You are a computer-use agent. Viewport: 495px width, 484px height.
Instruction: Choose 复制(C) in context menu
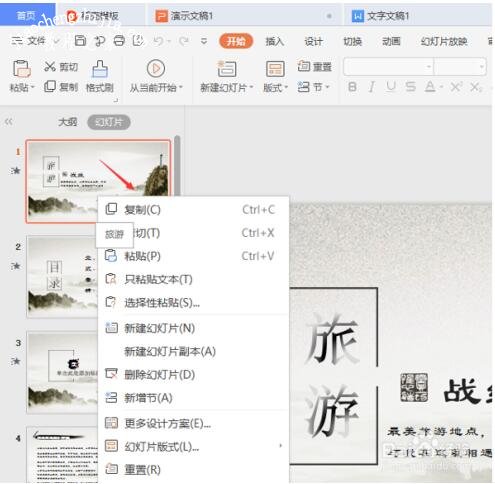pos(193,210)
